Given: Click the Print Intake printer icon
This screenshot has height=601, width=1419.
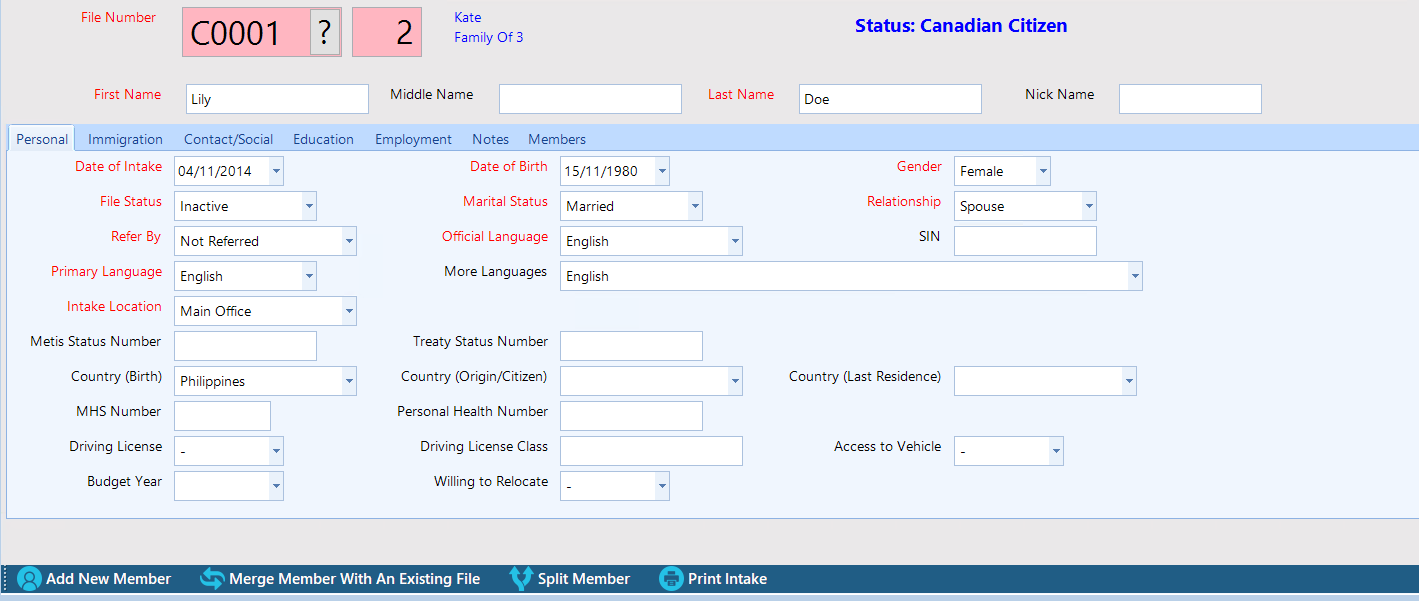Looking at the screenshot, I should (x=671, y=579).
